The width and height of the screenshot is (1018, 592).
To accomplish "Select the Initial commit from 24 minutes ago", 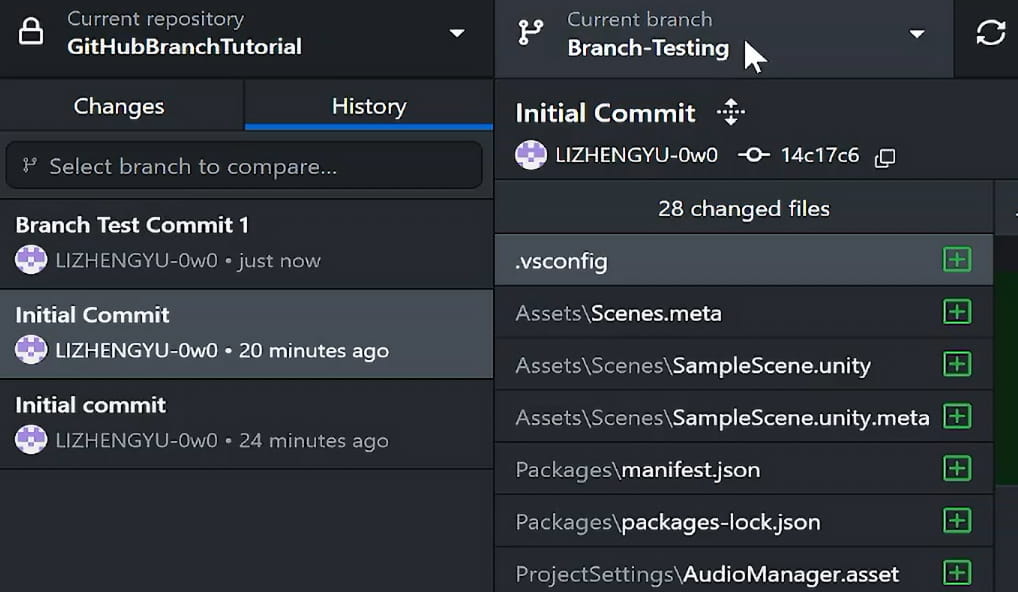I will click(244, 420).
